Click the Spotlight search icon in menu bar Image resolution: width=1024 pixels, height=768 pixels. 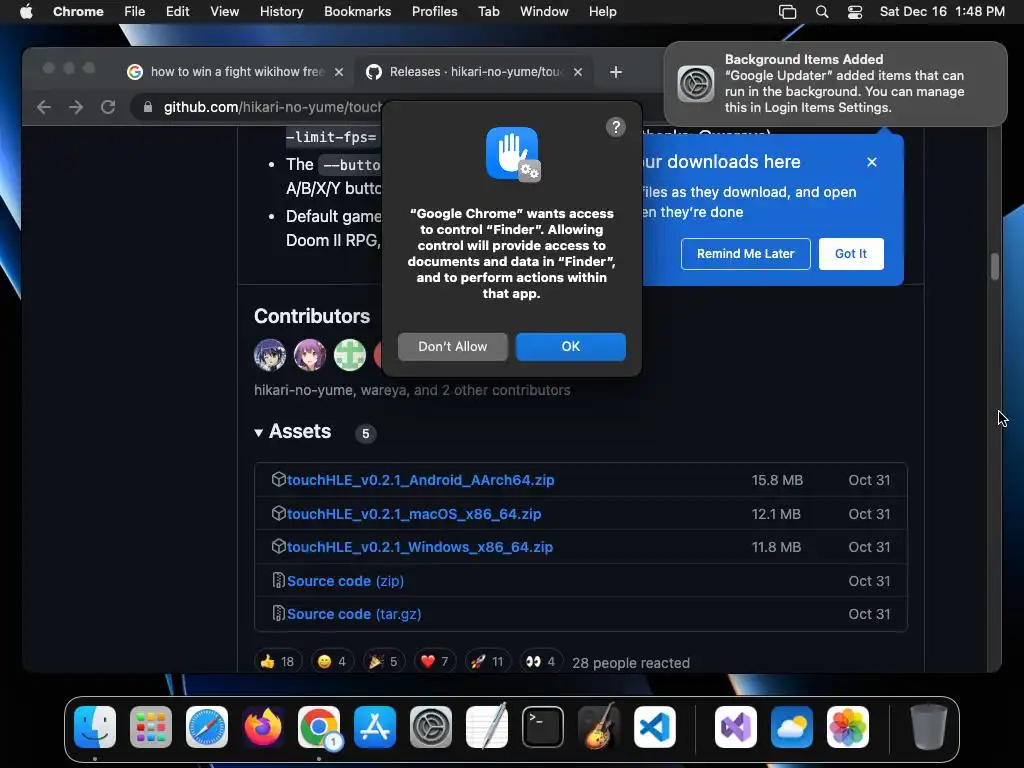[x=822, y=12]
